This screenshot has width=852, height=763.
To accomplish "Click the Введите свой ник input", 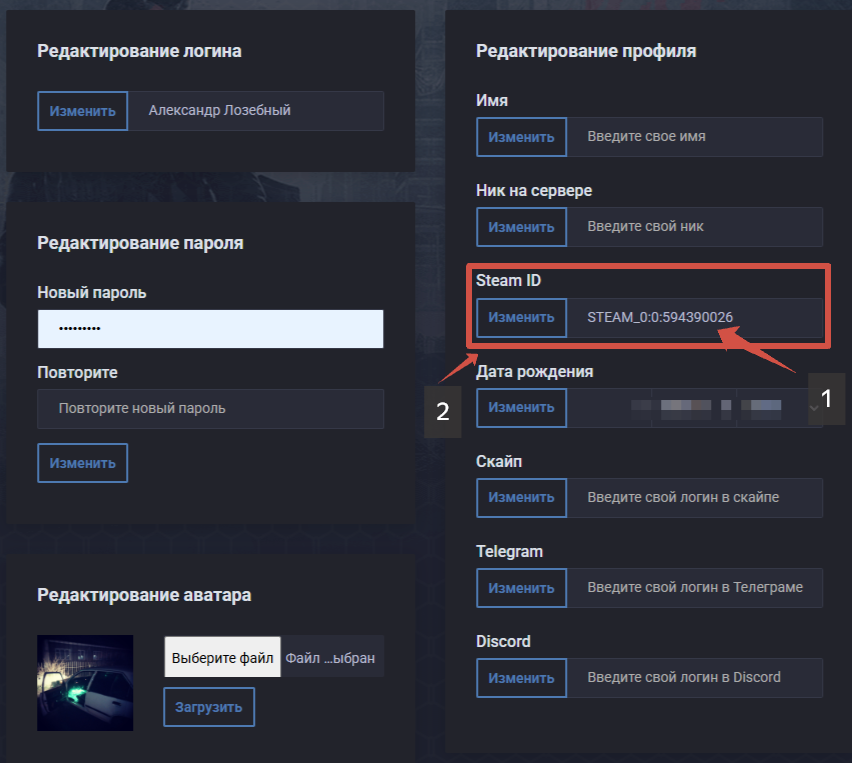I will pos(695,227).
